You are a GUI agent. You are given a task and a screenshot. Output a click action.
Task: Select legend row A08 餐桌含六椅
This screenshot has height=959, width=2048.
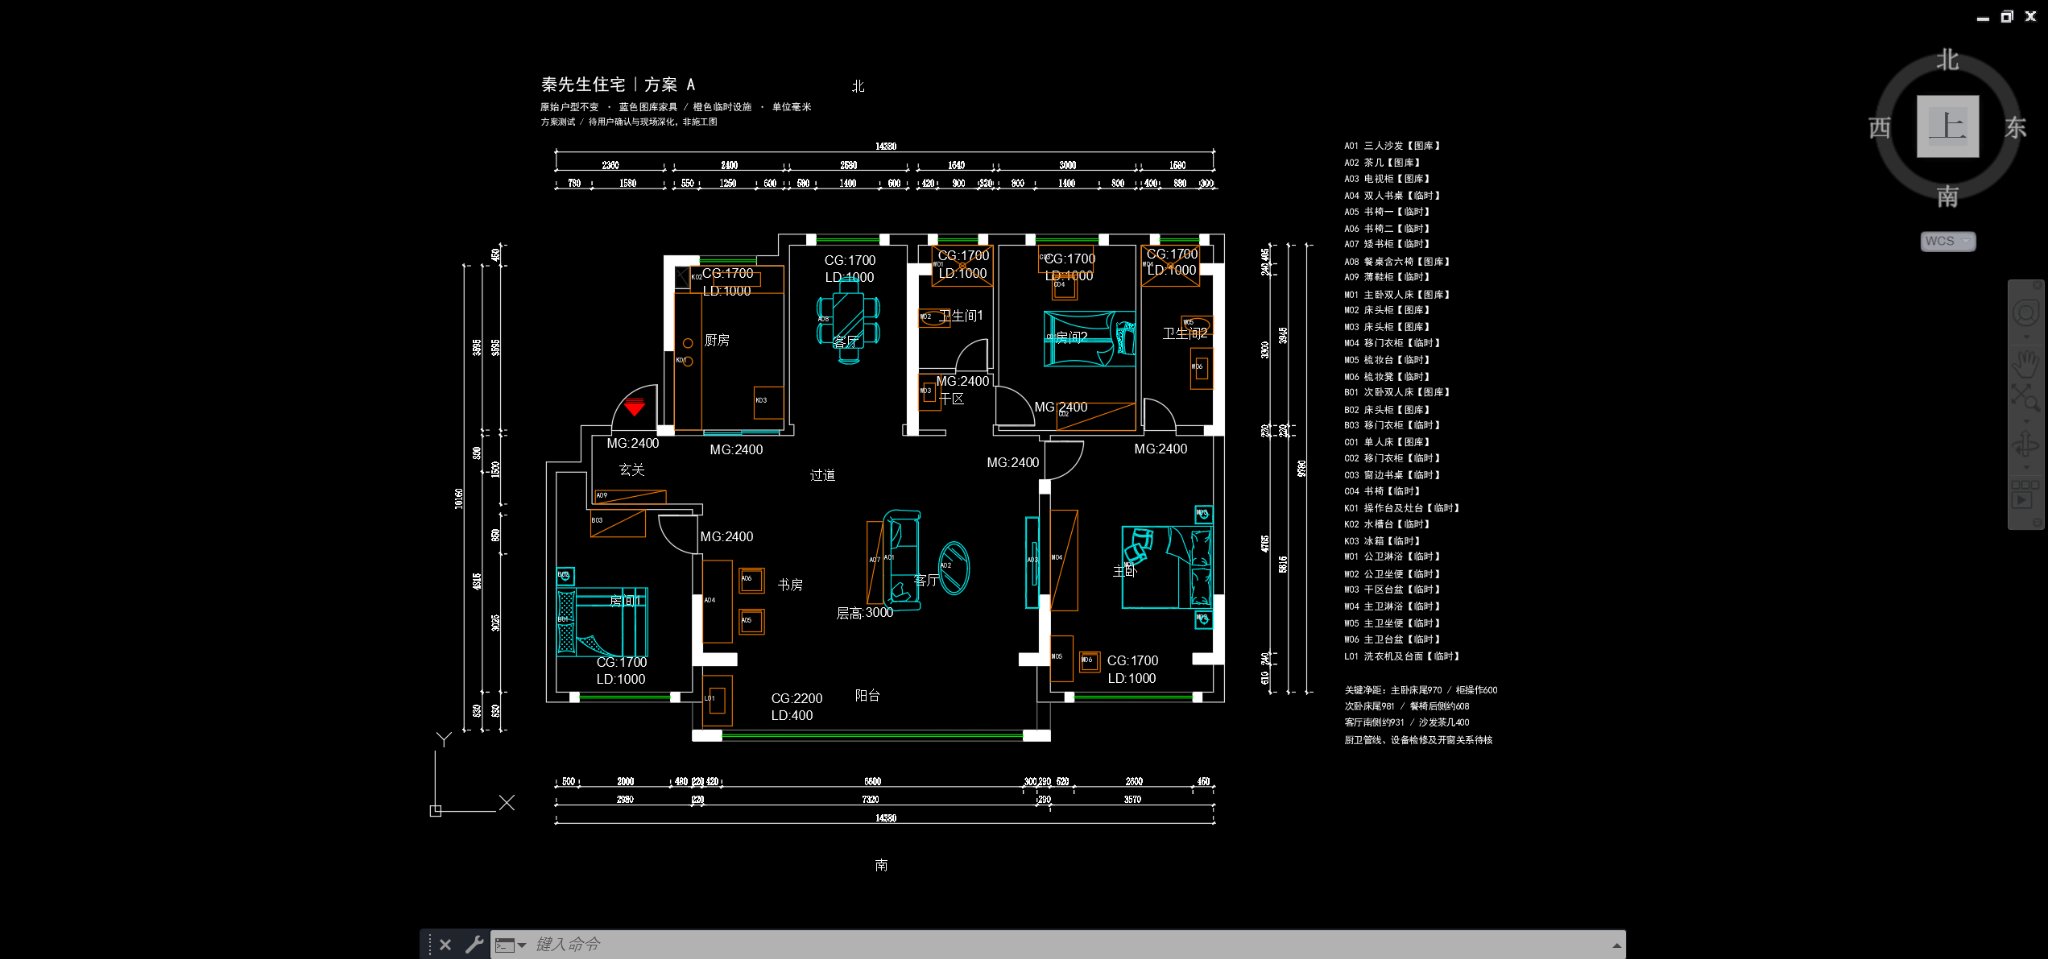1397,262
